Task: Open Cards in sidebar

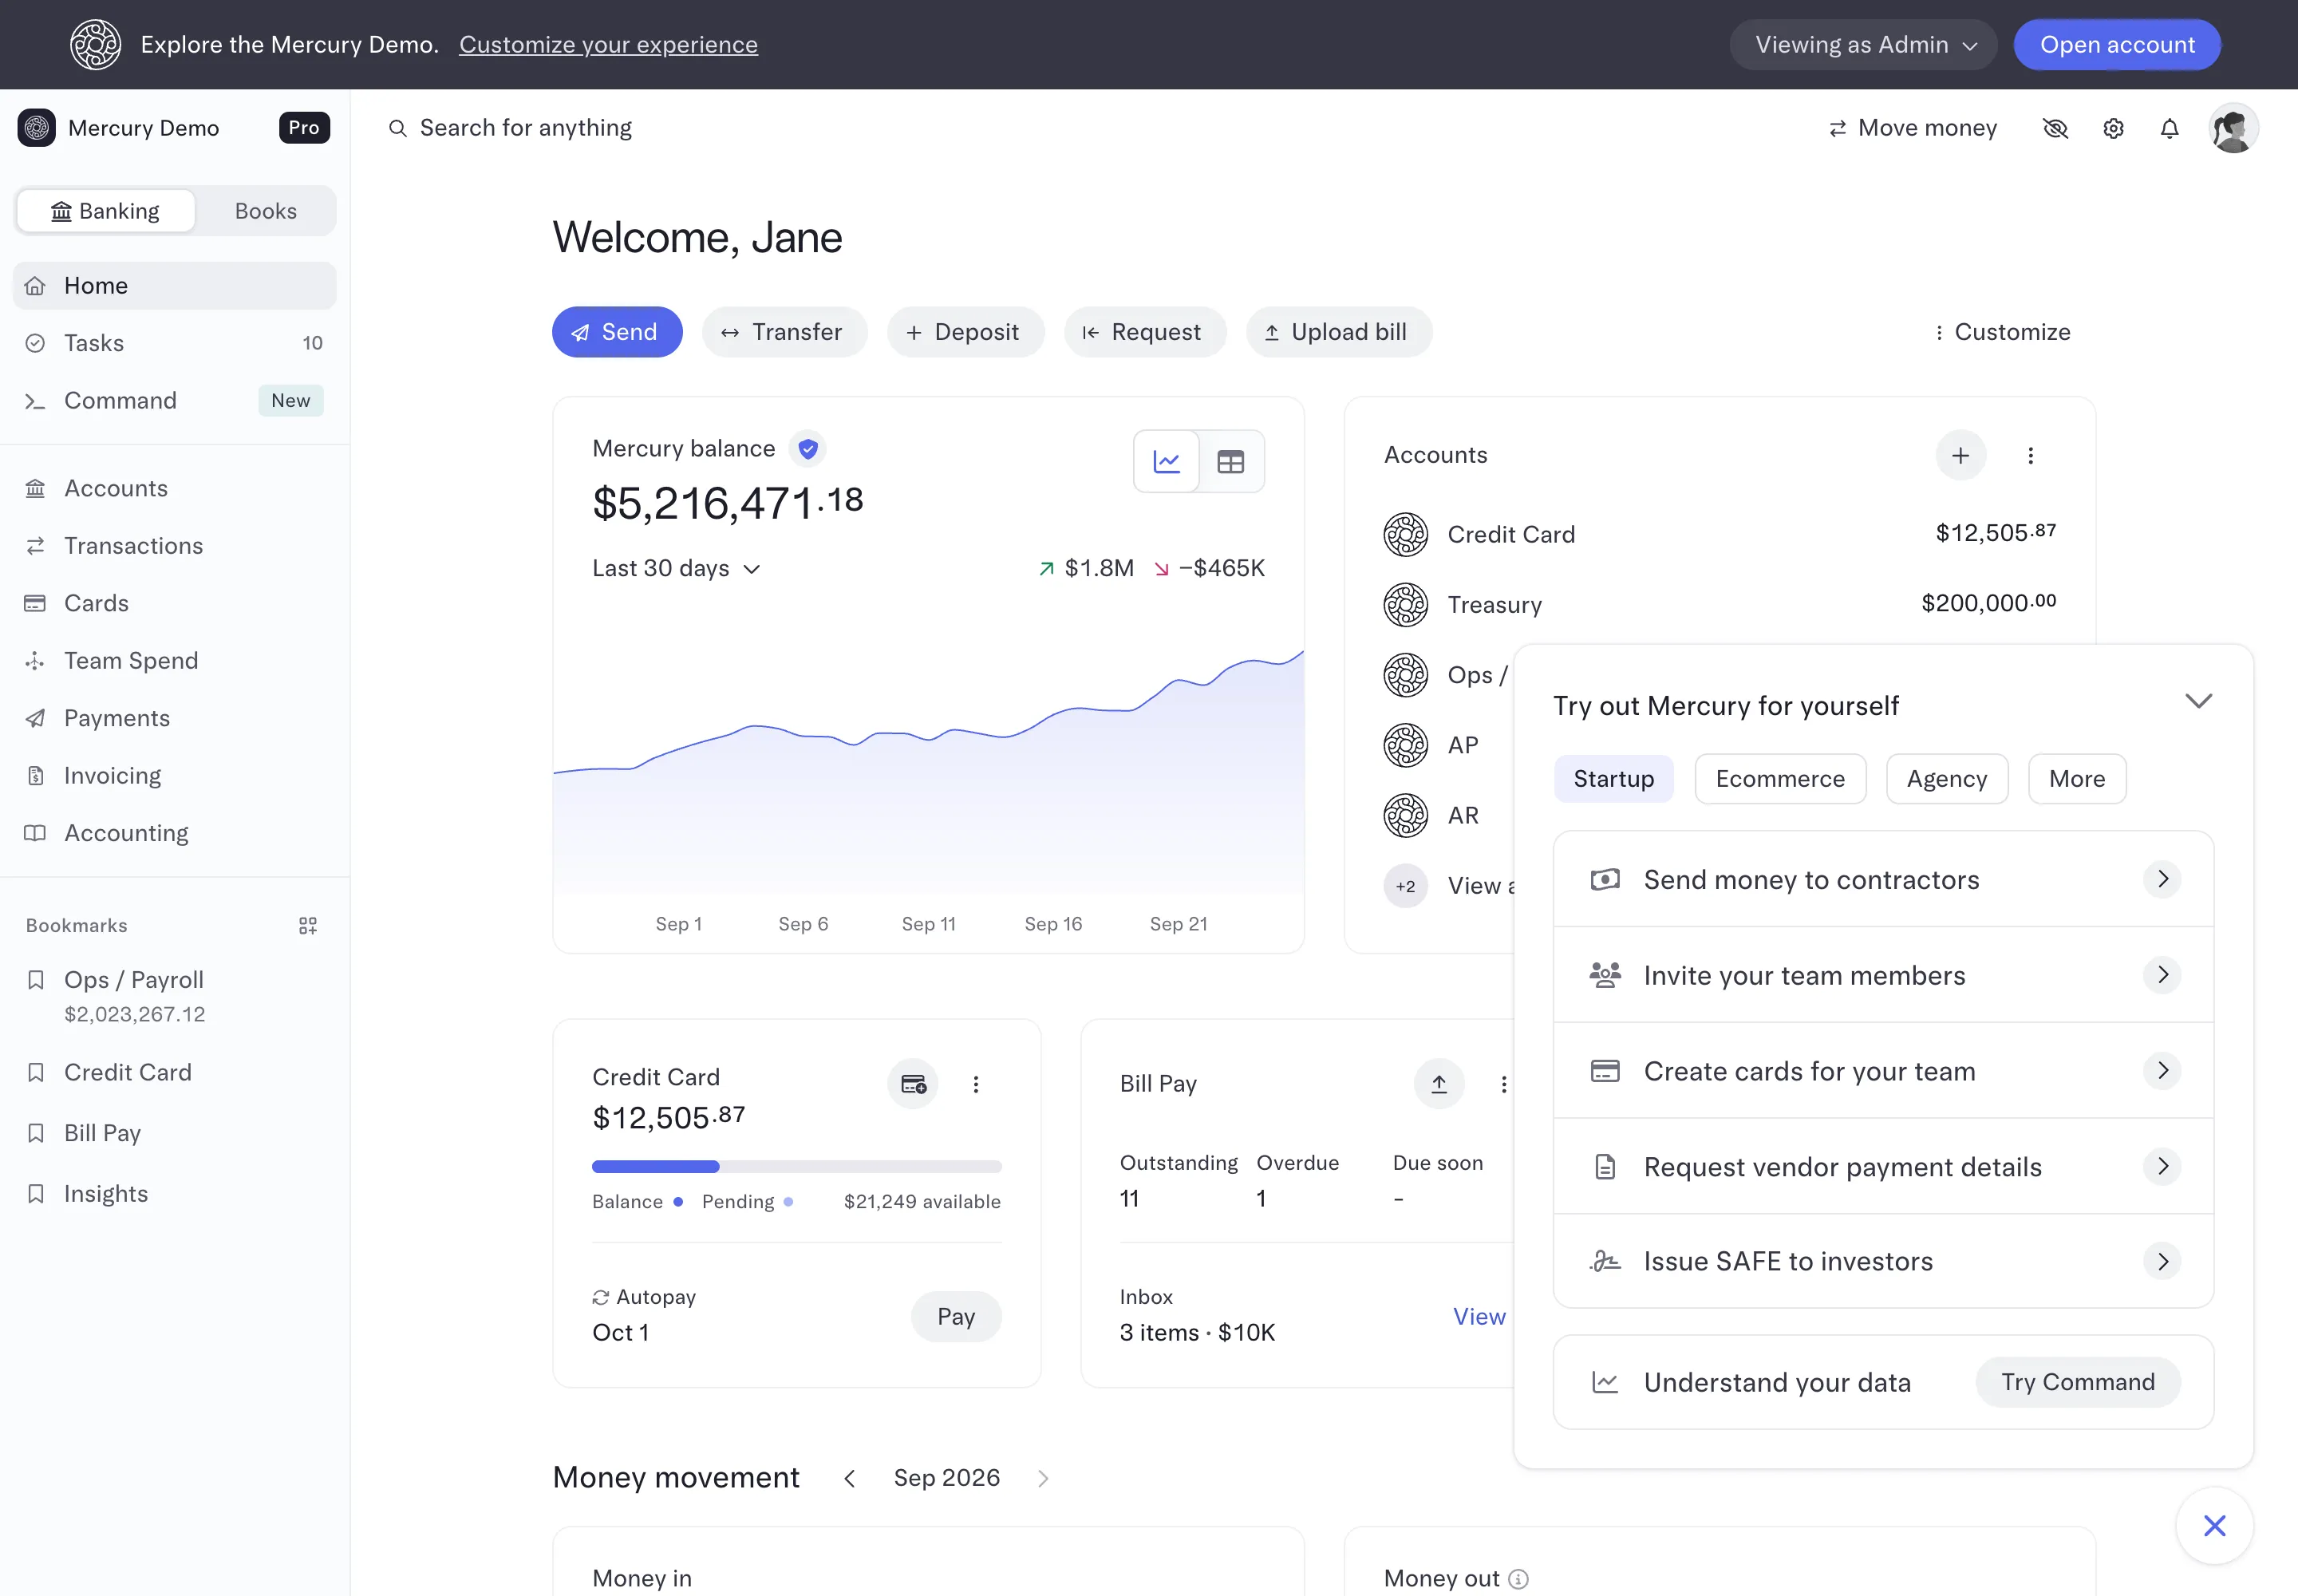Action: pyautogui.click(x=175, y=603)
